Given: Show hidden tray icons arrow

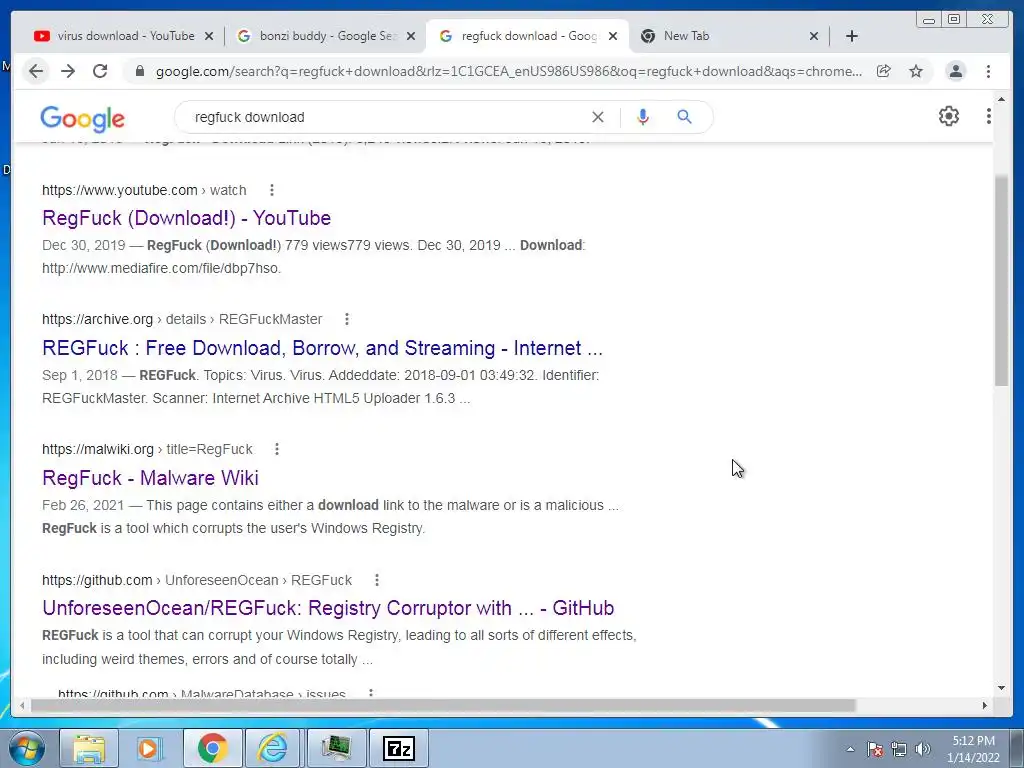Looking at the screenshot, I should [x=850, y=749].
